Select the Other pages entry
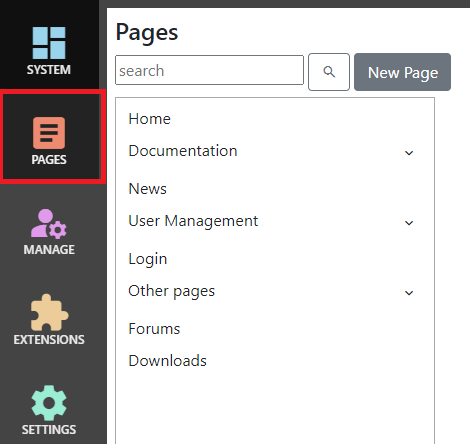Screen dimensions: 470x444 pos(172,291)
